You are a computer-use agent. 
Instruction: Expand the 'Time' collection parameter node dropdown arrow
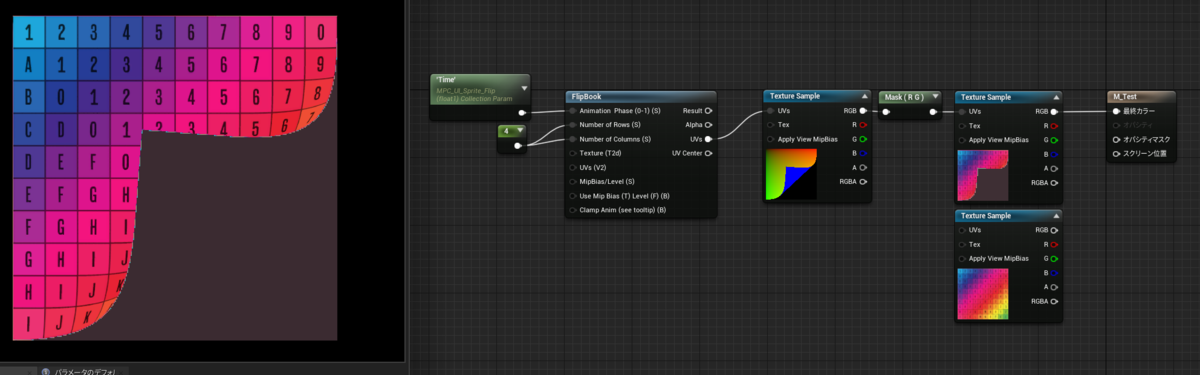point(524,88)
